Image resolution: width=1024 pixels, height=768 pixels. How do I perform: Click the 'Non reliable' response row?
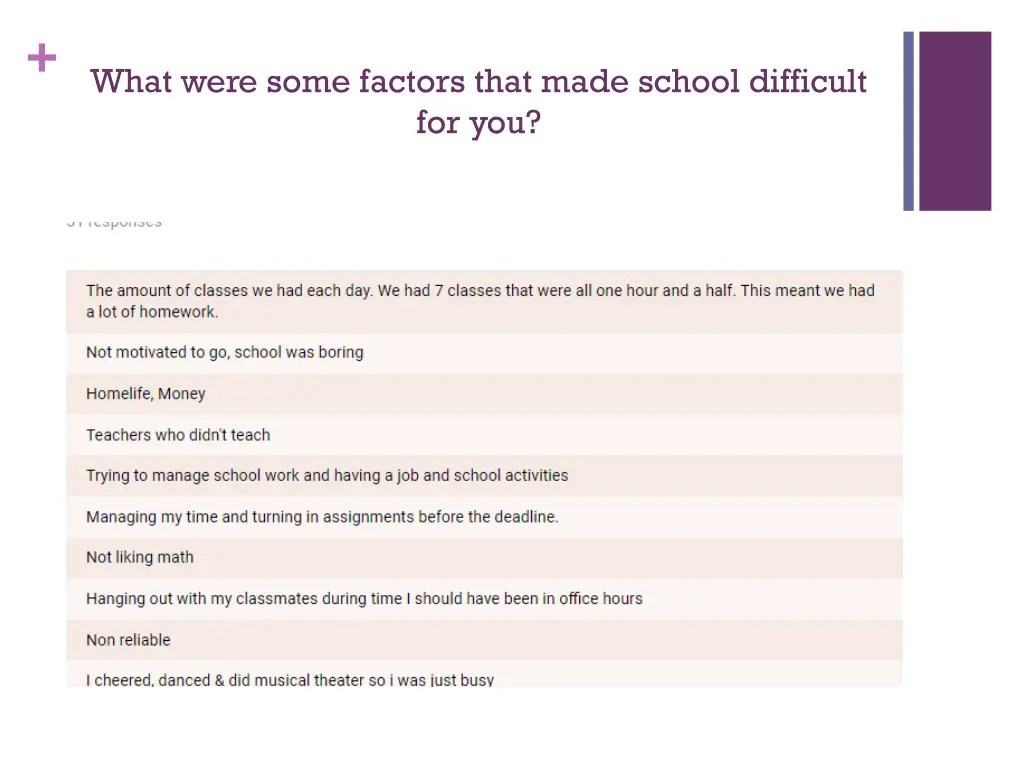tap(484, 640)
